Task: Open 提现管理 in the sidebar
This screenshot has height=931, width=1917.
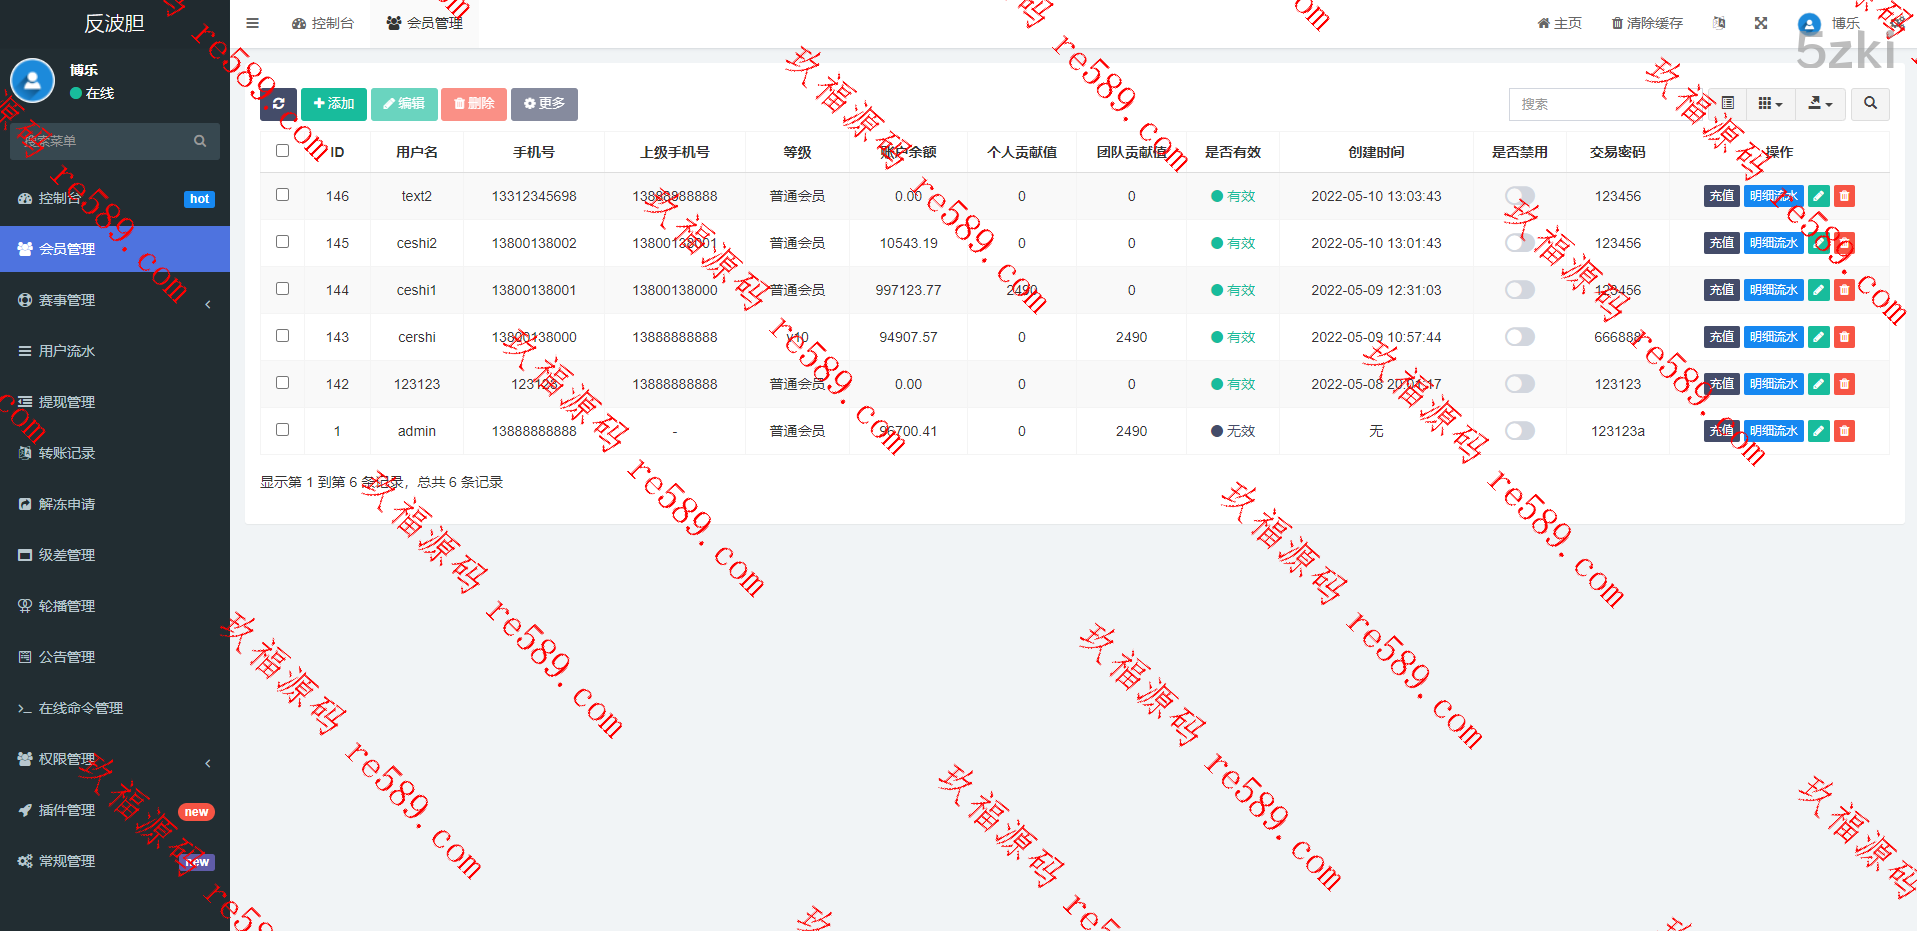Action: tap(67, 402)
